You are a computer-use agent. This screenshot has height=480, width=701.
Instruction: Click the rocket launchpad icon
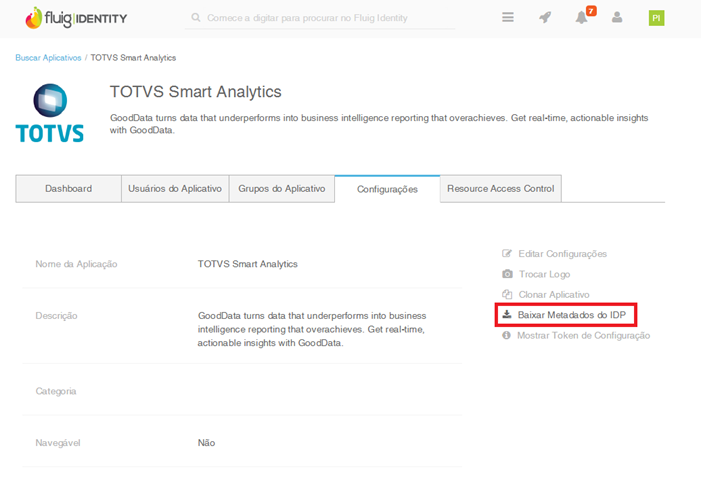(x=545, y=17)
